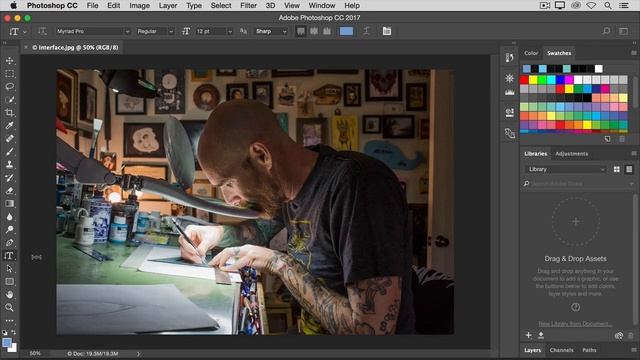Select the Horizontal Type tool
This screenshot has width=640, height=360.
click(9, 256)
